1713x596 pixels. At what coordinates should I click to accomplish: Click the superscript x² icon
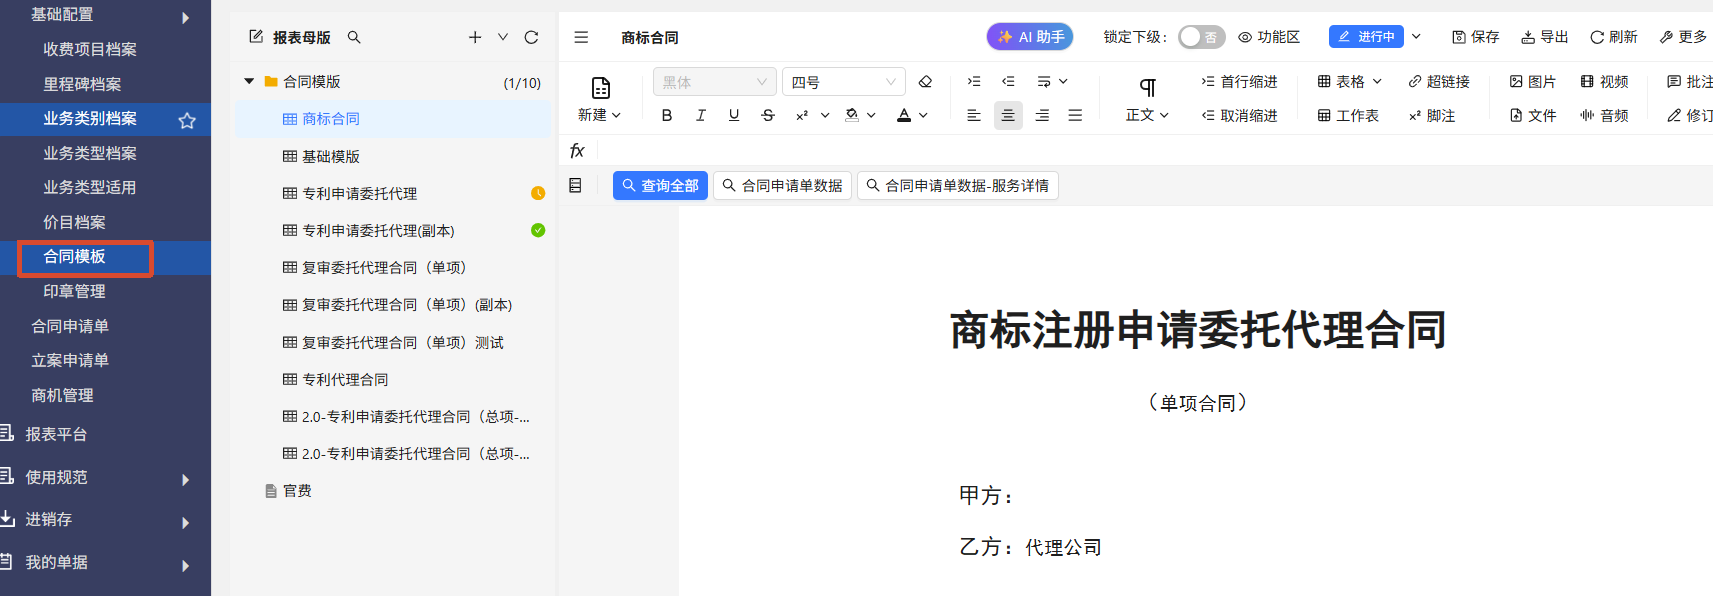pyautogui.click(x=802, y=116)
